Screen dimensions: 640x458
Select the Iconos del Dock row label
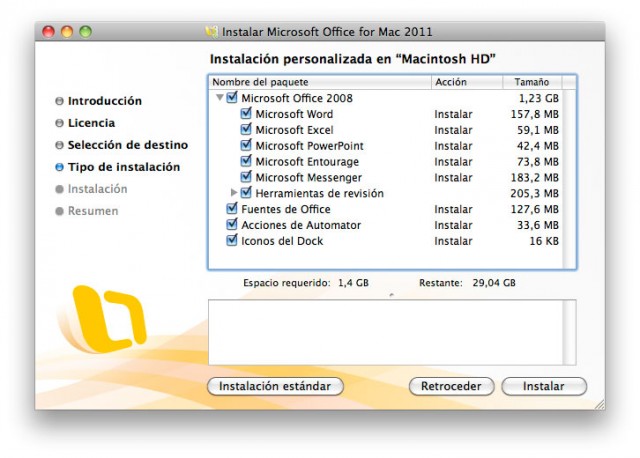click(x=282, y=241)
